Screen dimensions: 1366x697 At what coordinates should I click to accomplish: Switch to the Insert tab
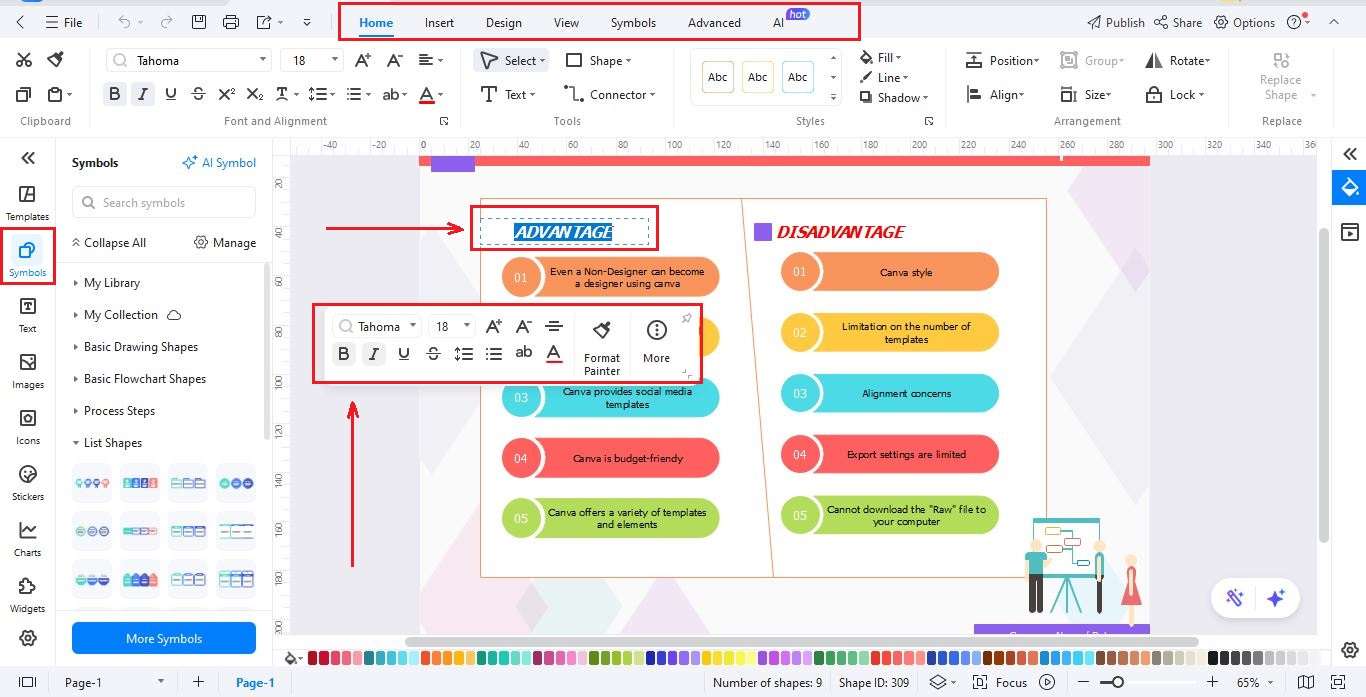[439, 22]
